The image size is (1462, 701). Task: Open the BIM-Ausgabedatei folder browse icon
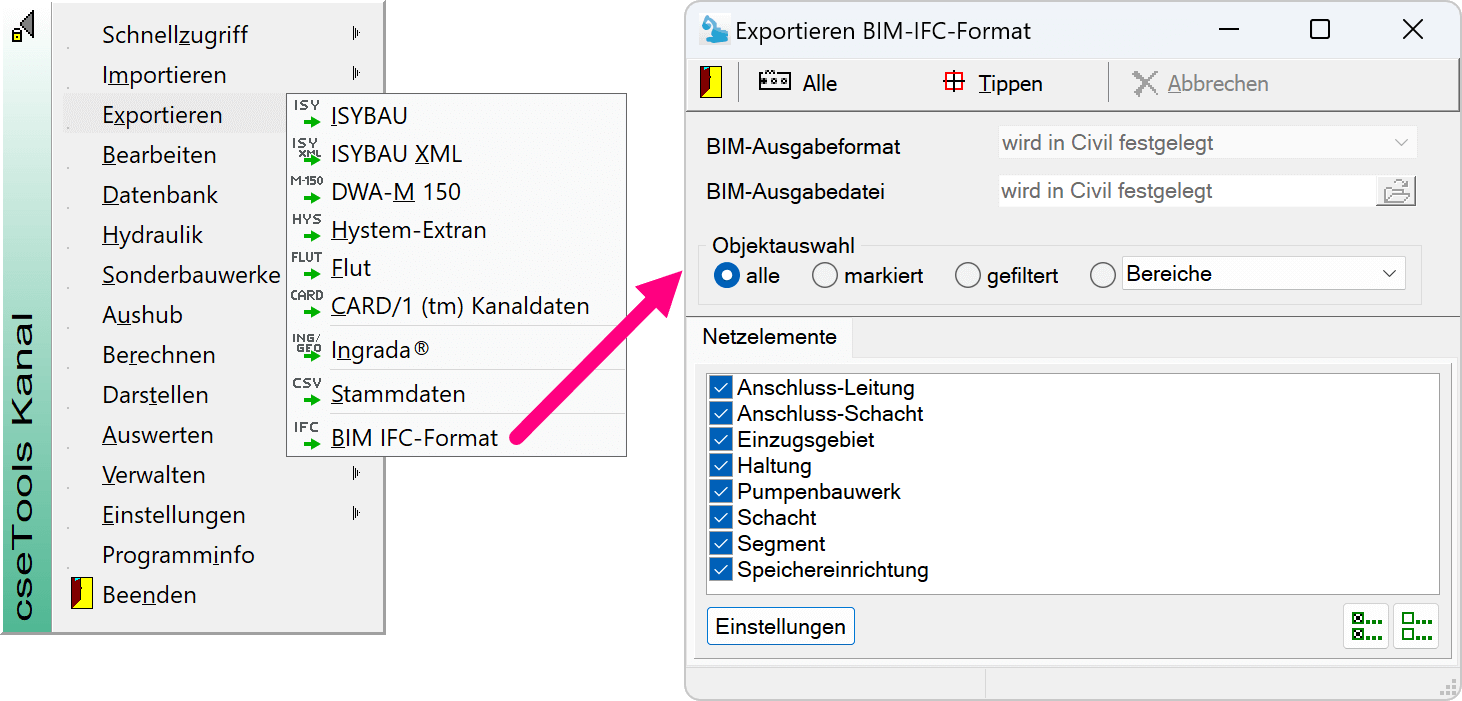(1396, 191)
